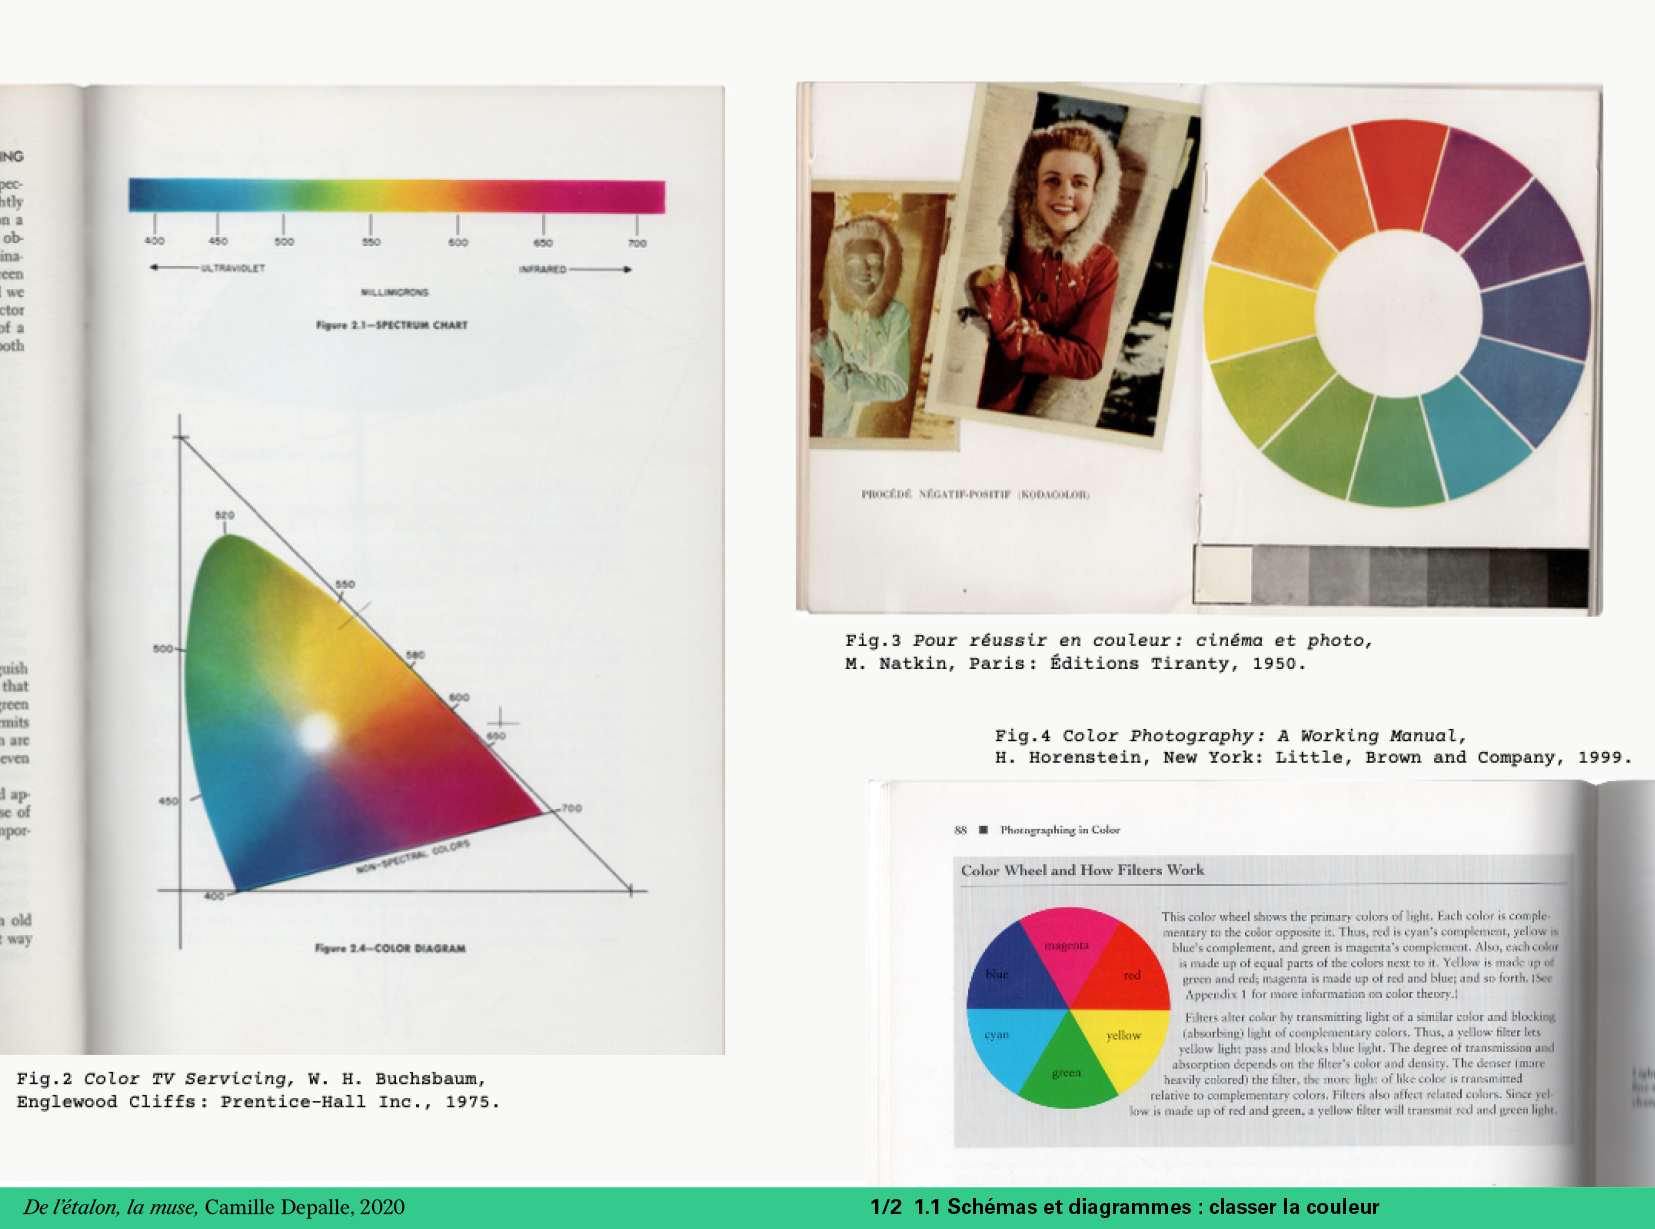Click the '580' wavelength label on color diagram
Screen dimensions: 1655x1229
point(415,655)
